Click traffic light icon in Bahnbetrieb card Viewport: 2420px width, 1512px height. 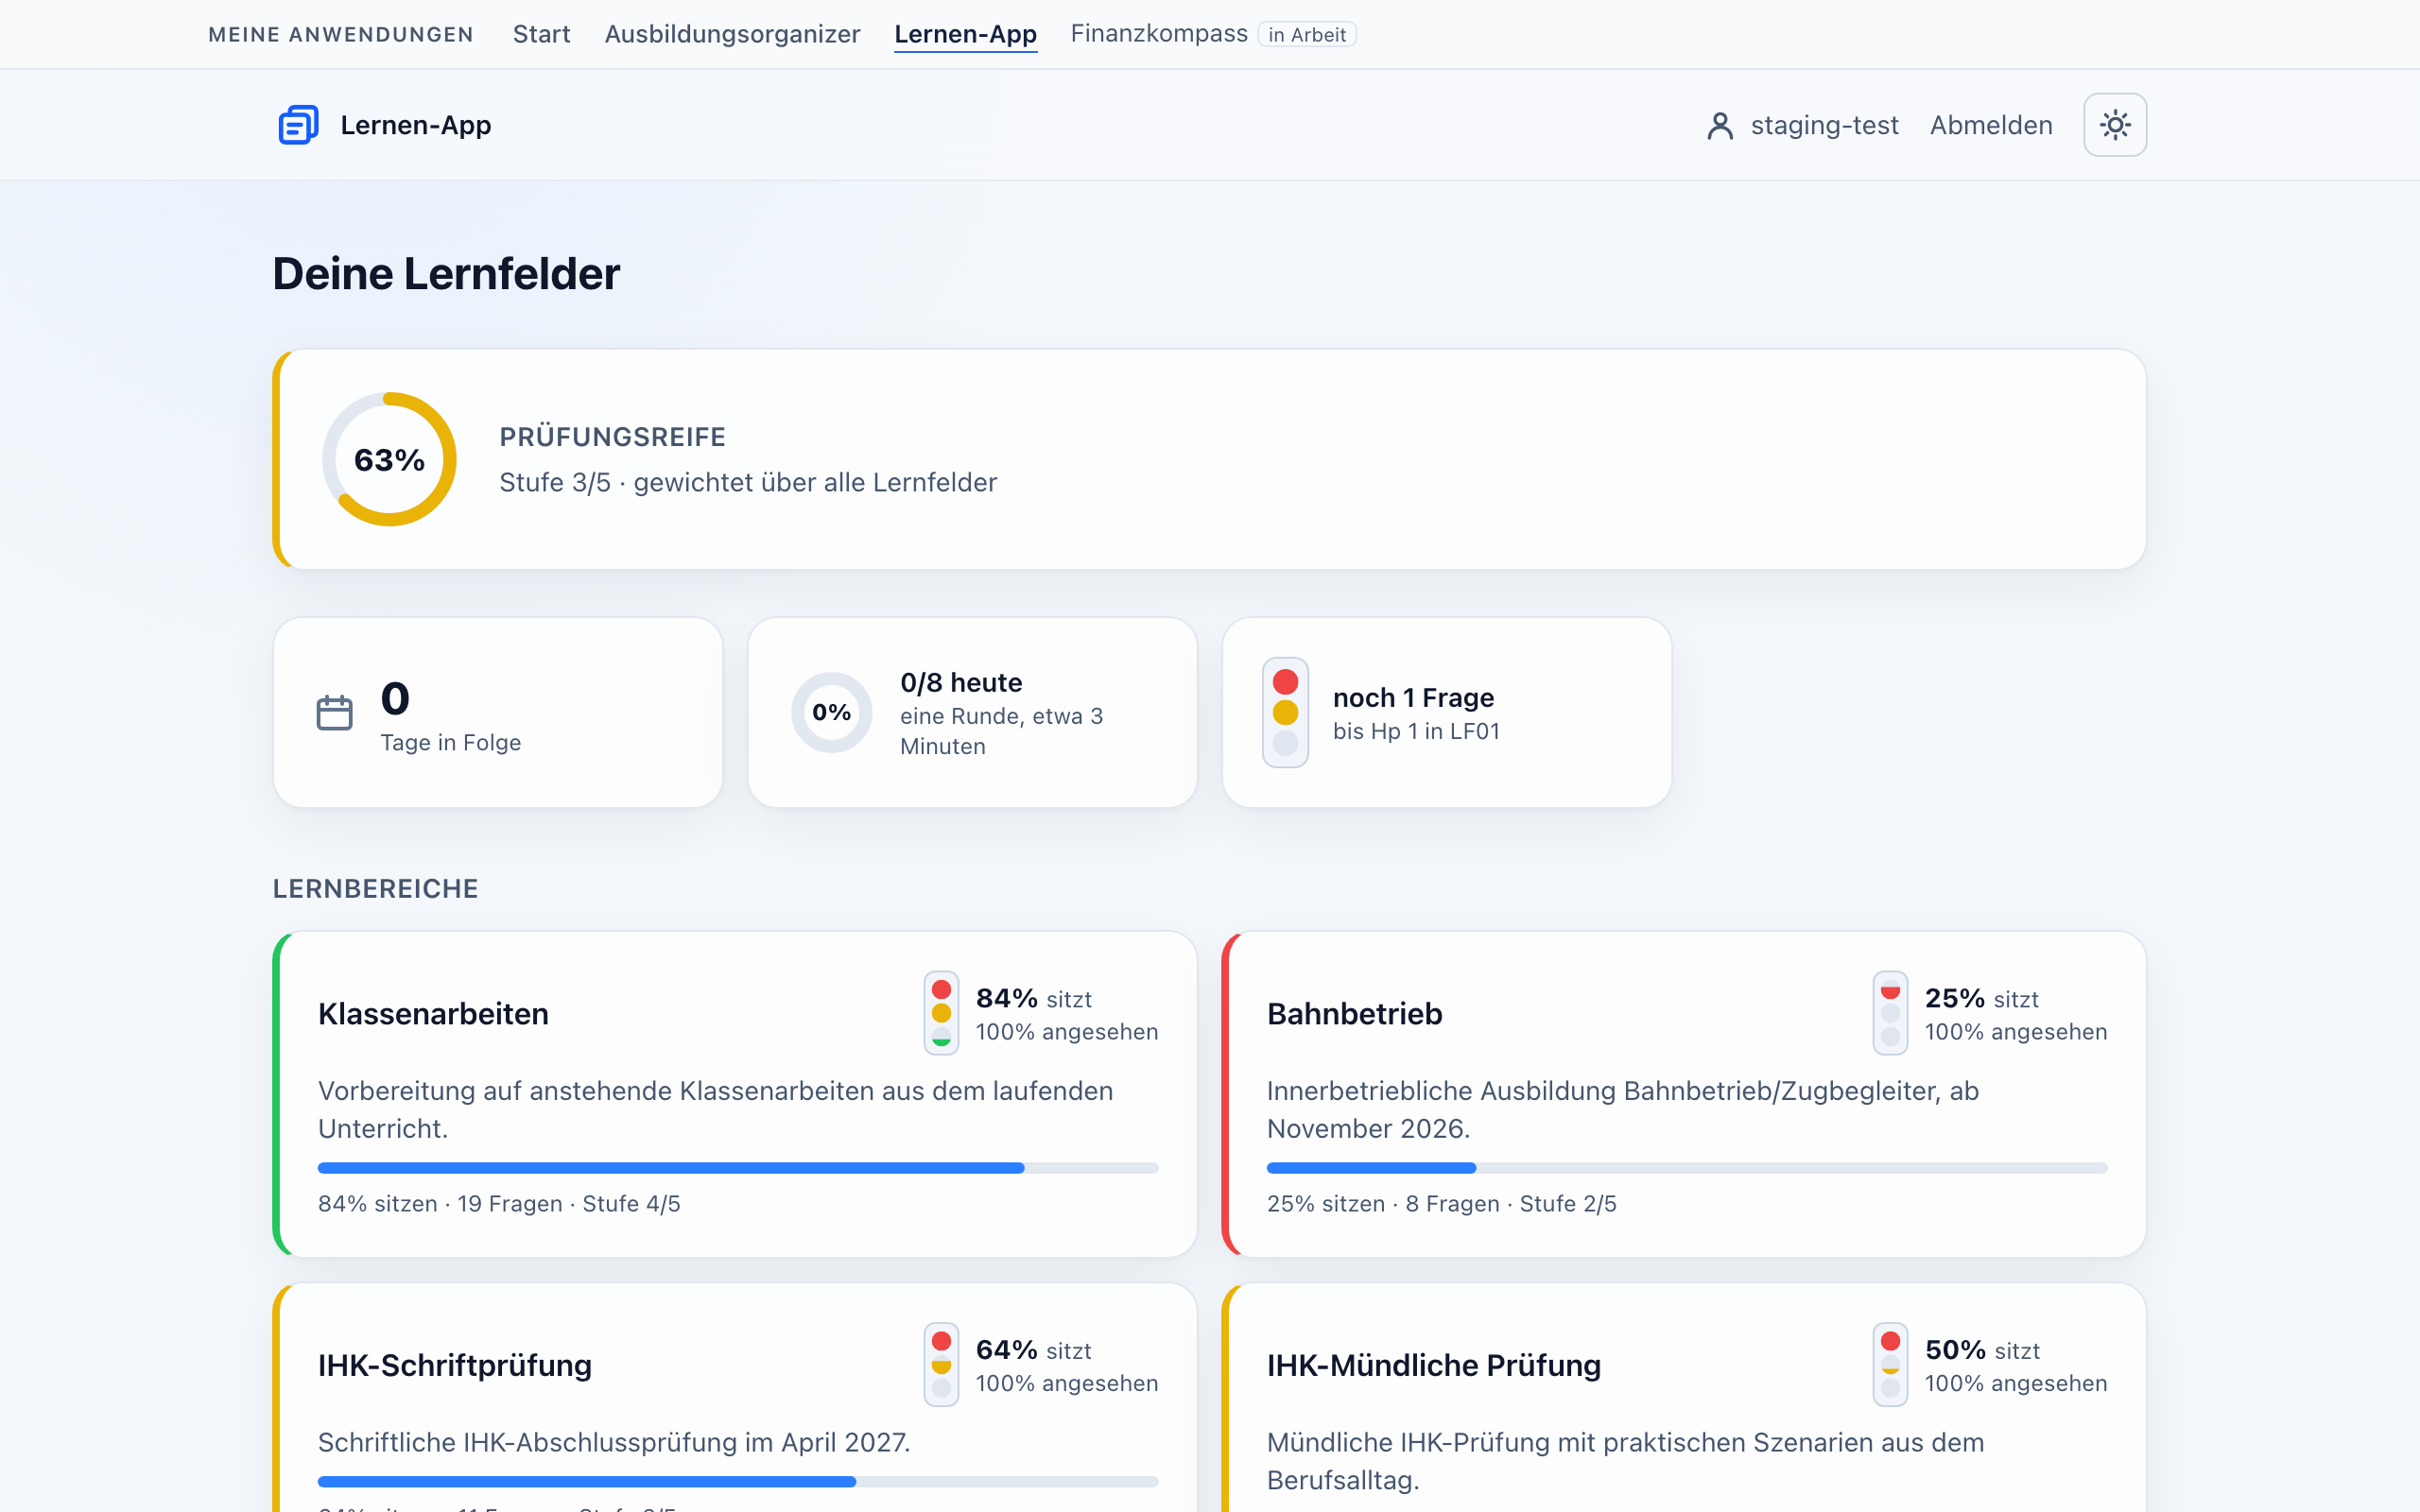pyautogui.click(x=1890, y=1013)
